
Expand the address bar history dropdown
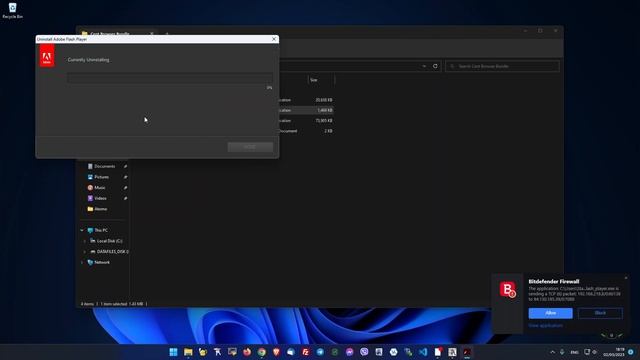click(424, 66)
